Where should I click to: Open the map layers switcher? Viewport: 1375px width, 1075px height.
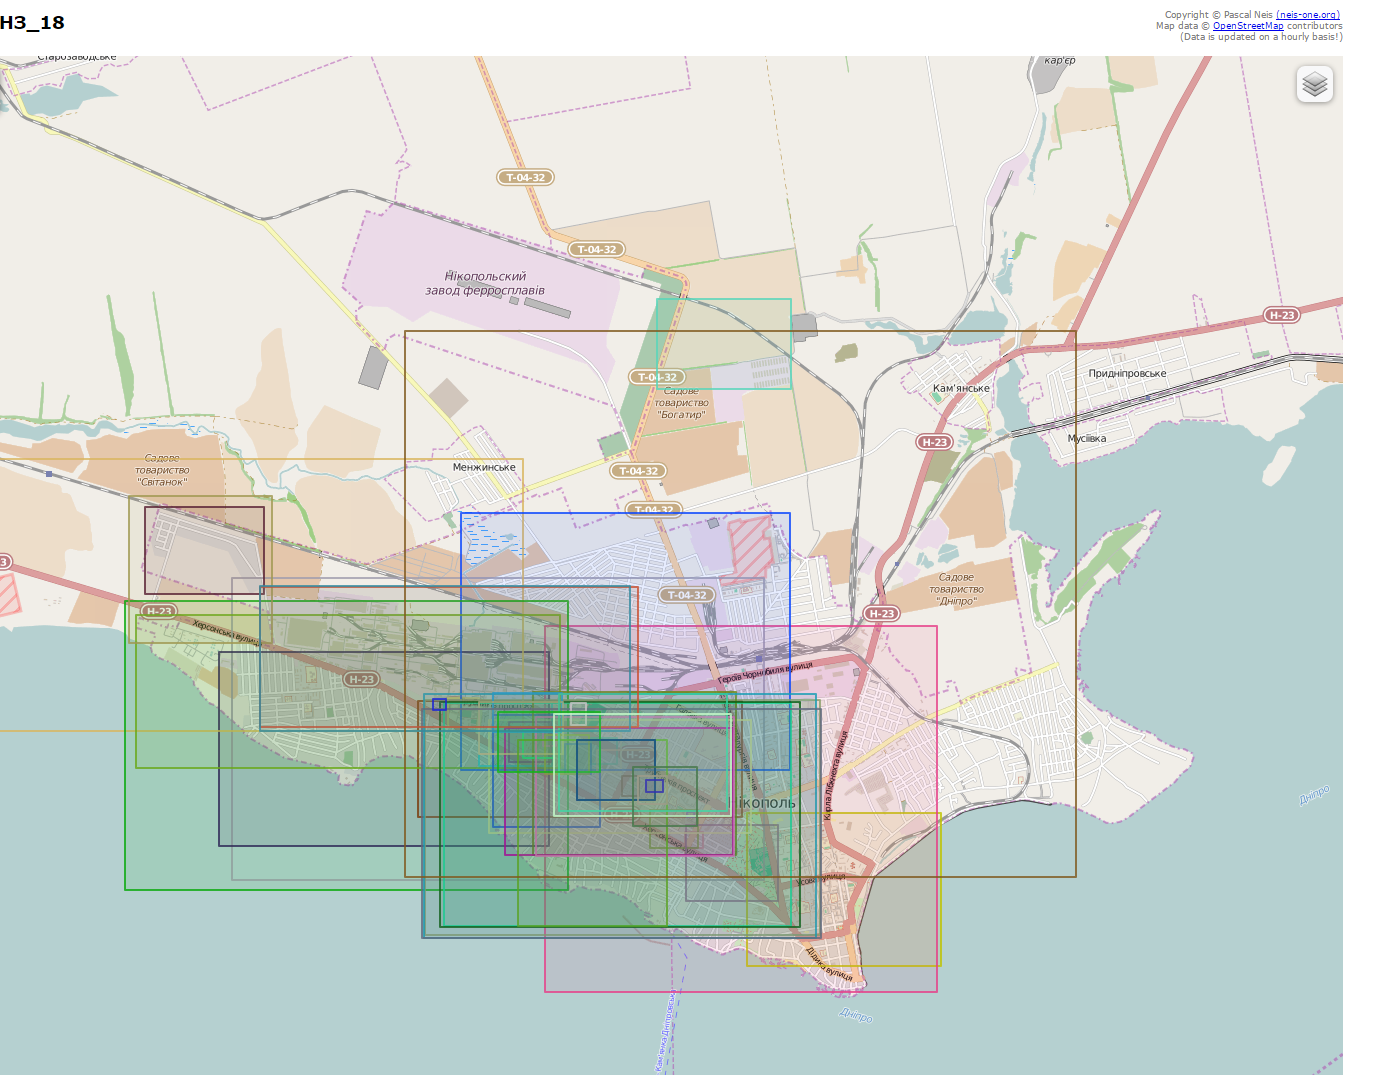point(1315,84)
